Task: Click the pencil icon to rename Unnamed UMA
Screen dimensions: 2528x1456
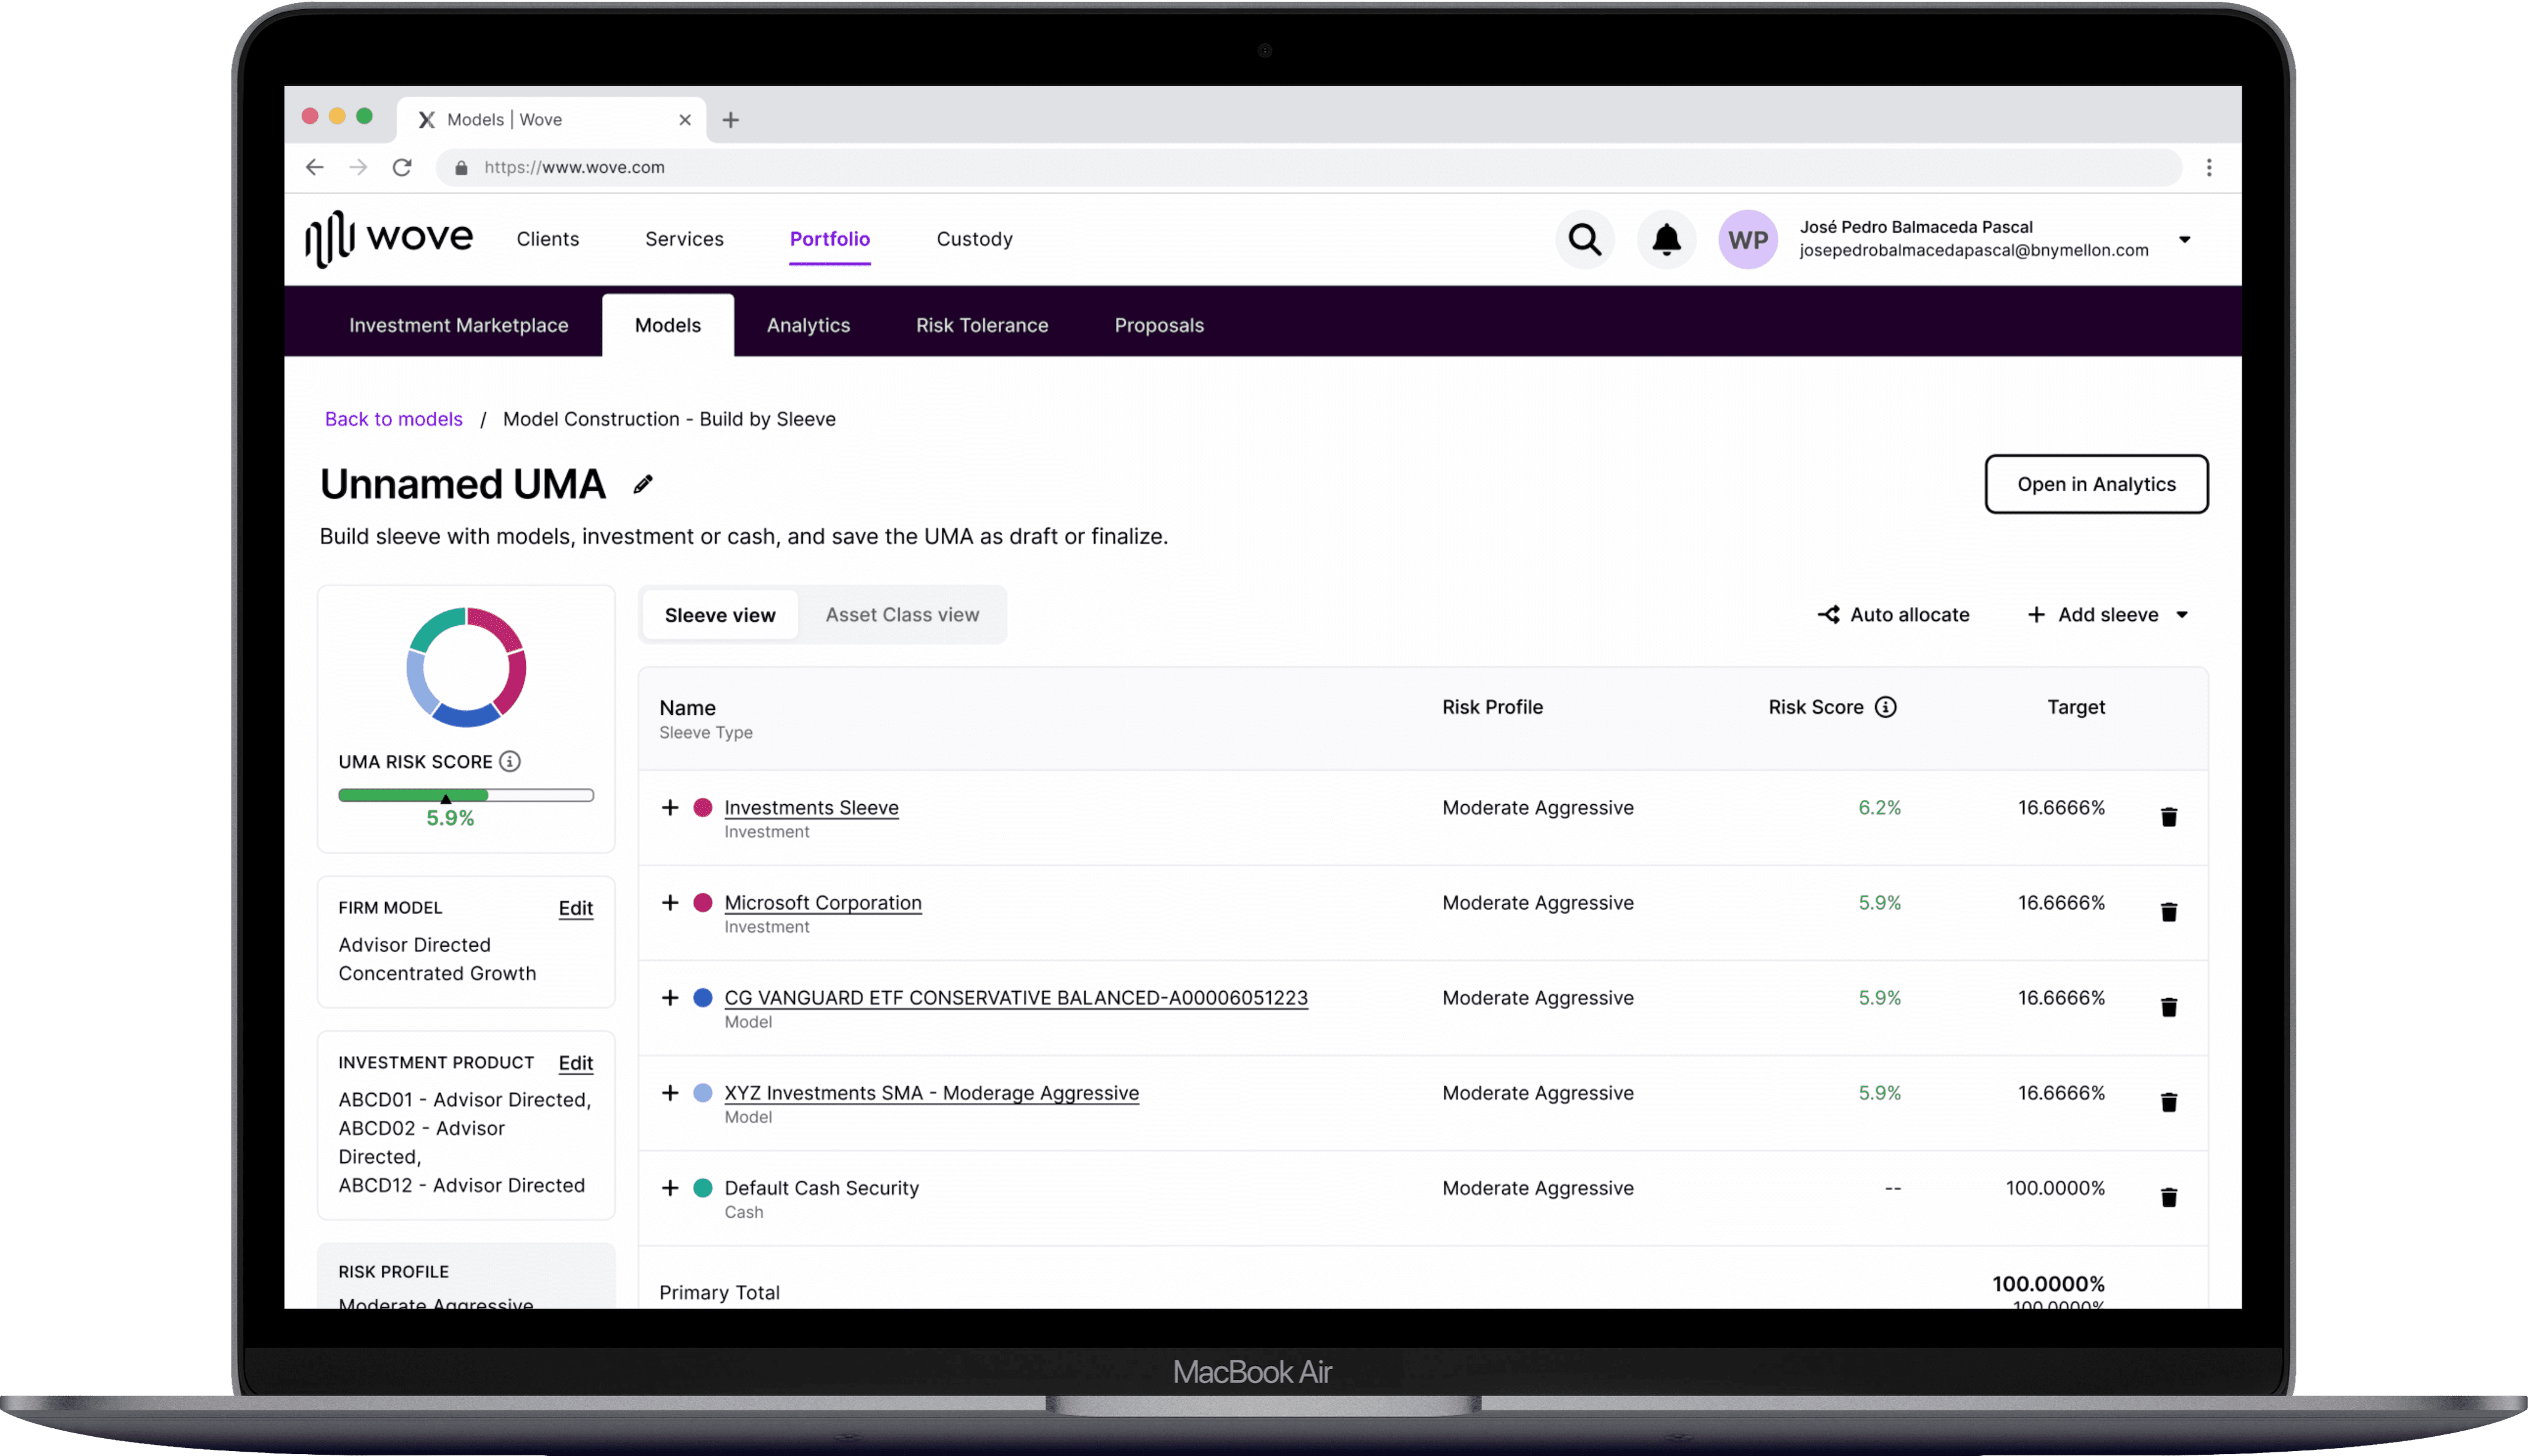Action: [643, 485]
